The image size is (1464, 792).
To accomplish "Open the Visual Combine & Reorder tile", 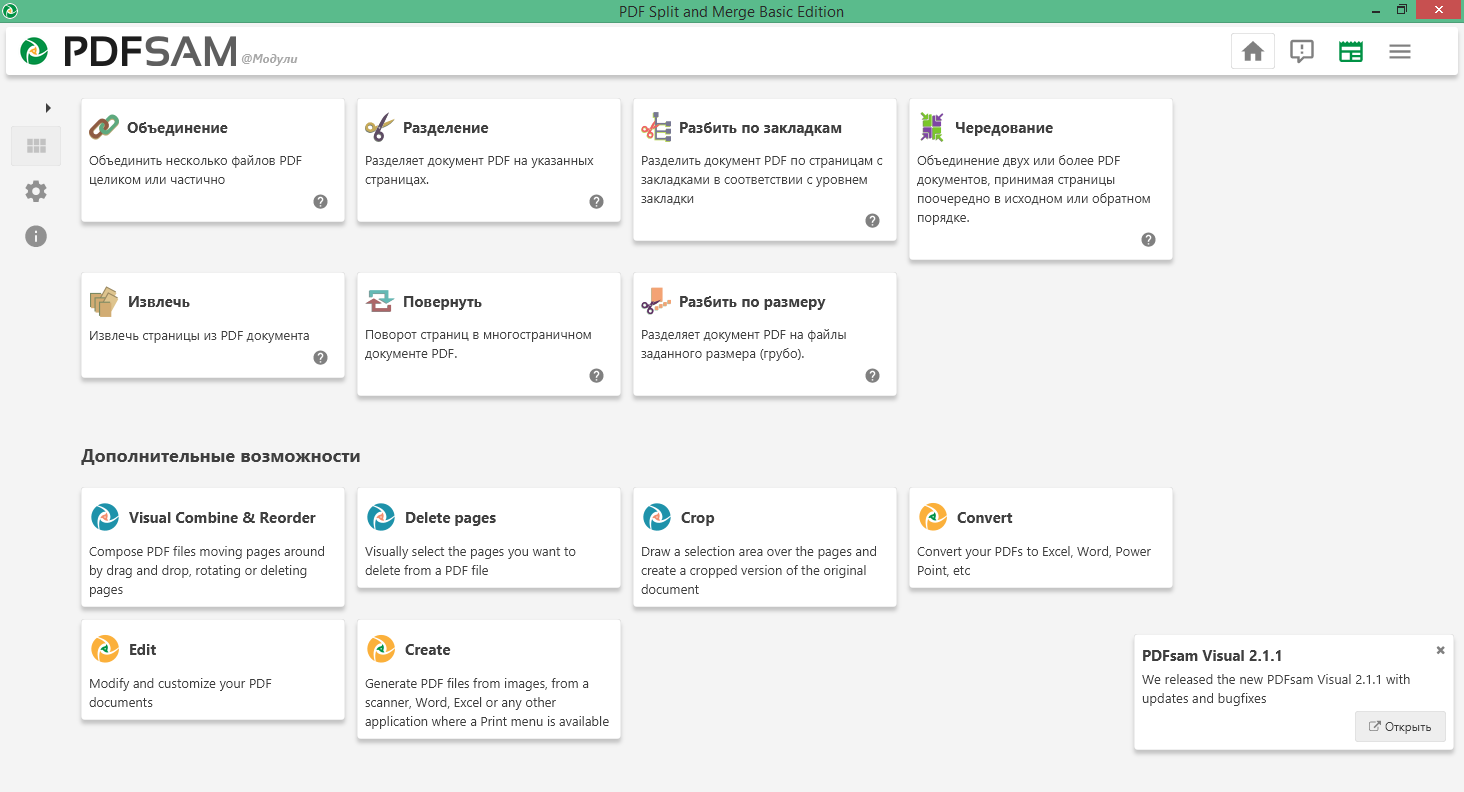I will [213, 547].
